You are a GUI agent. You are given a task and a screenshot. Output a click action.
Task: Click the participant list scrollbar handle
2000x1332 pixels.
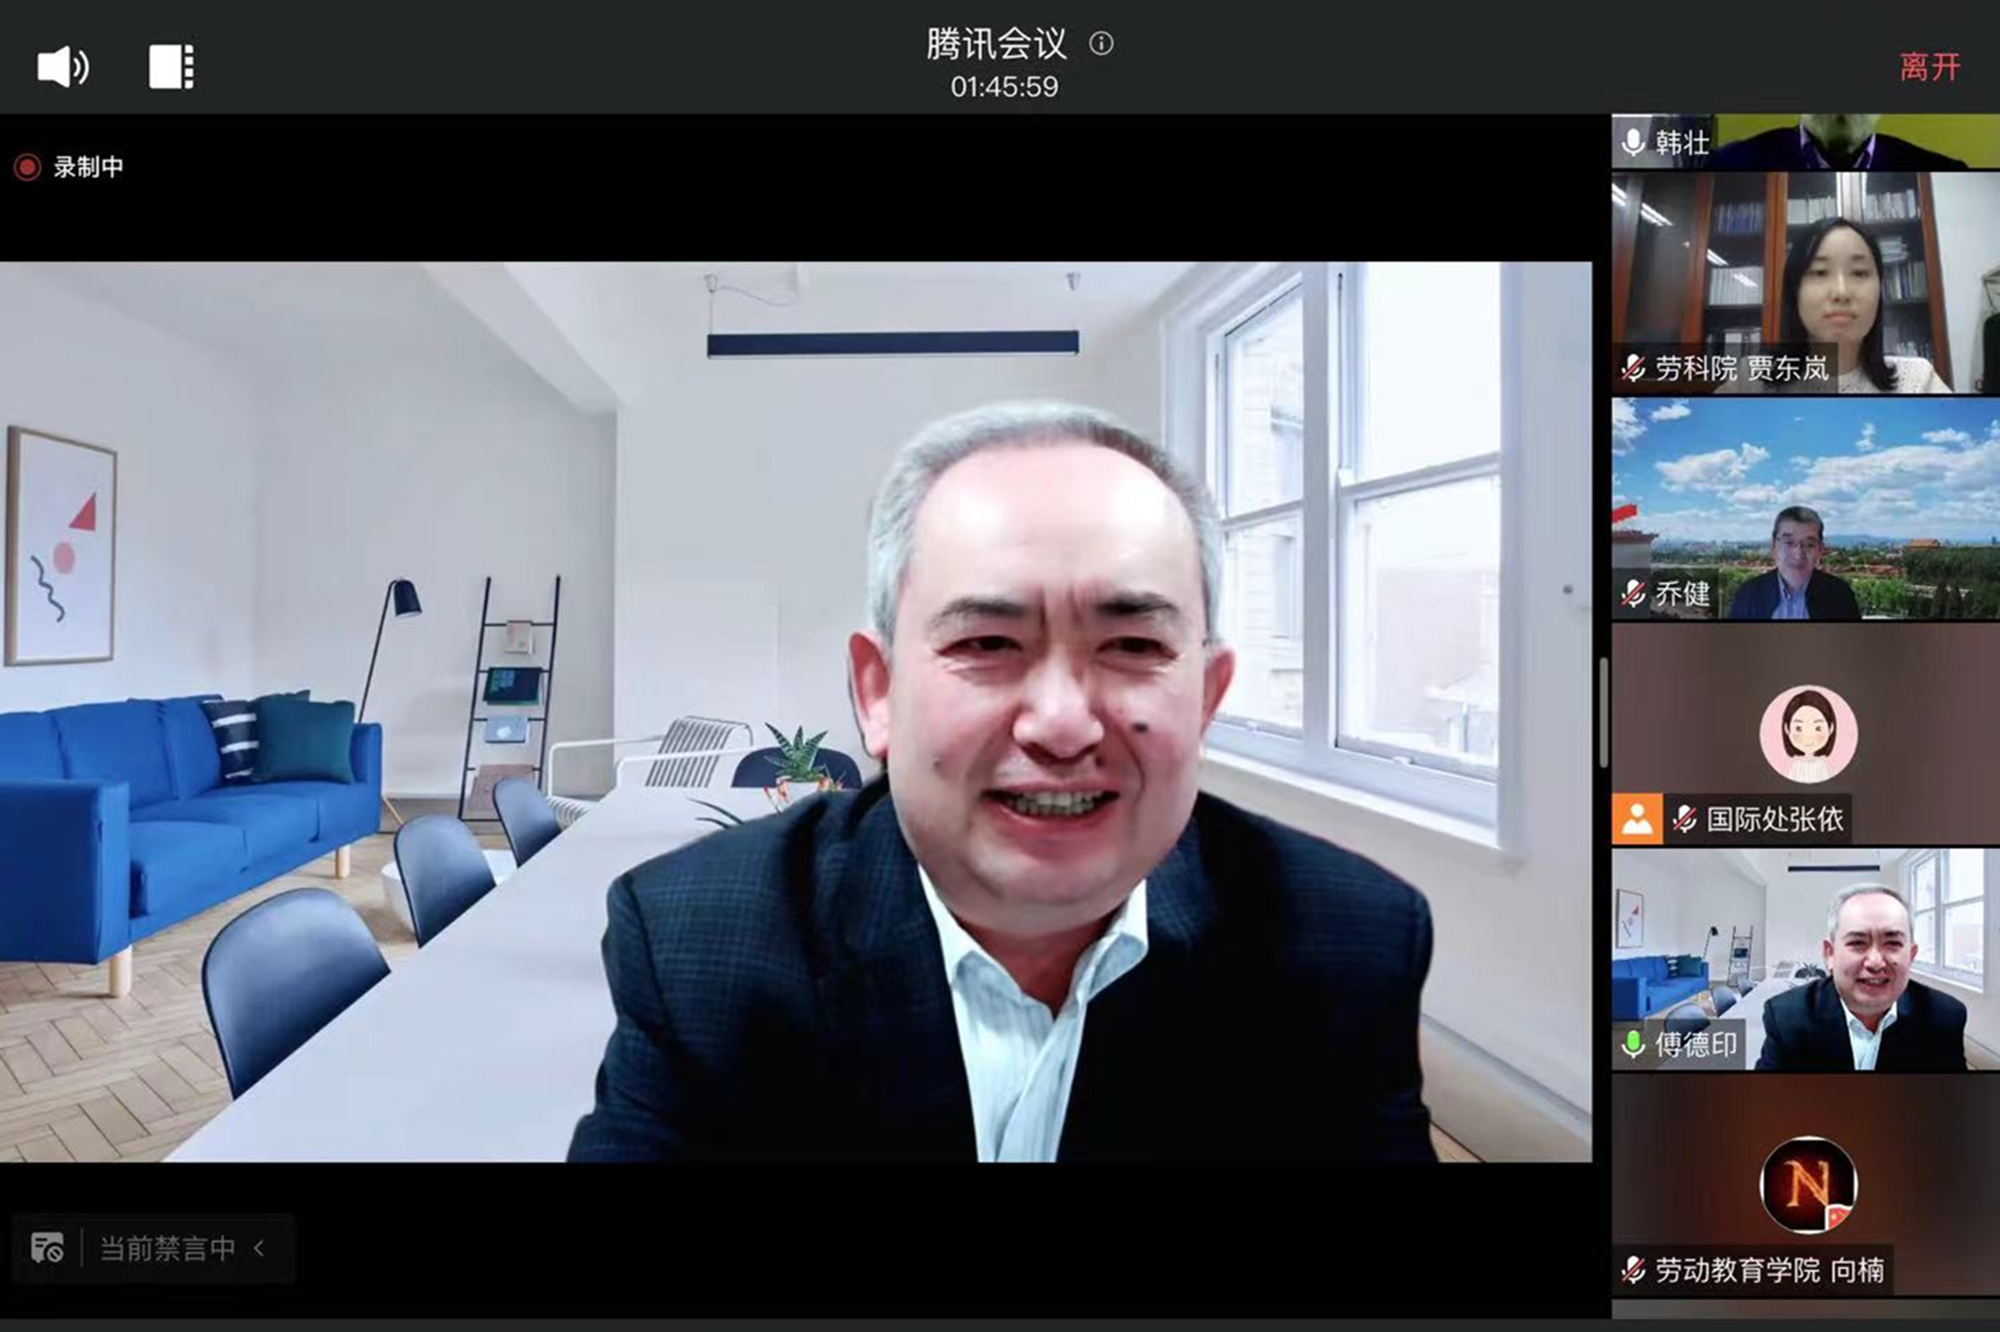pos(1602,715)
